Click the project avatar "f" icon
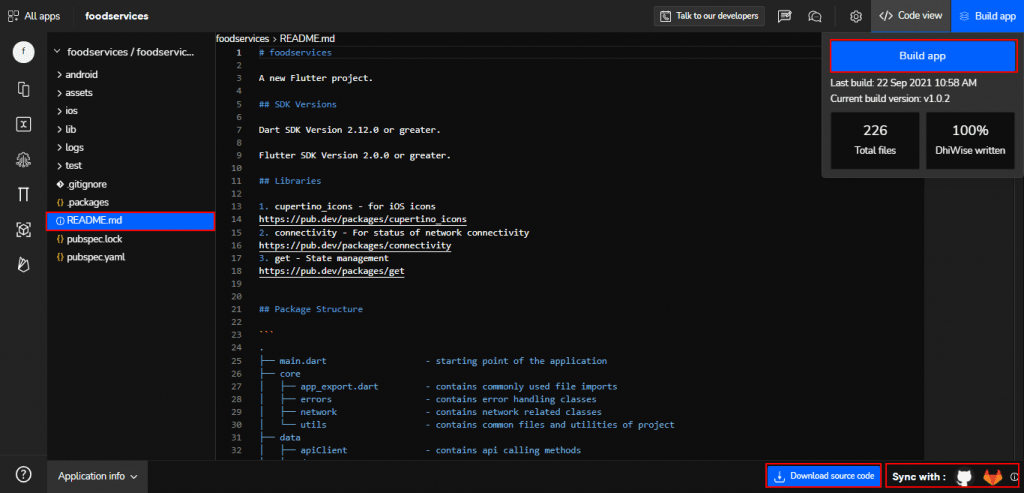 tap(24, 53)
